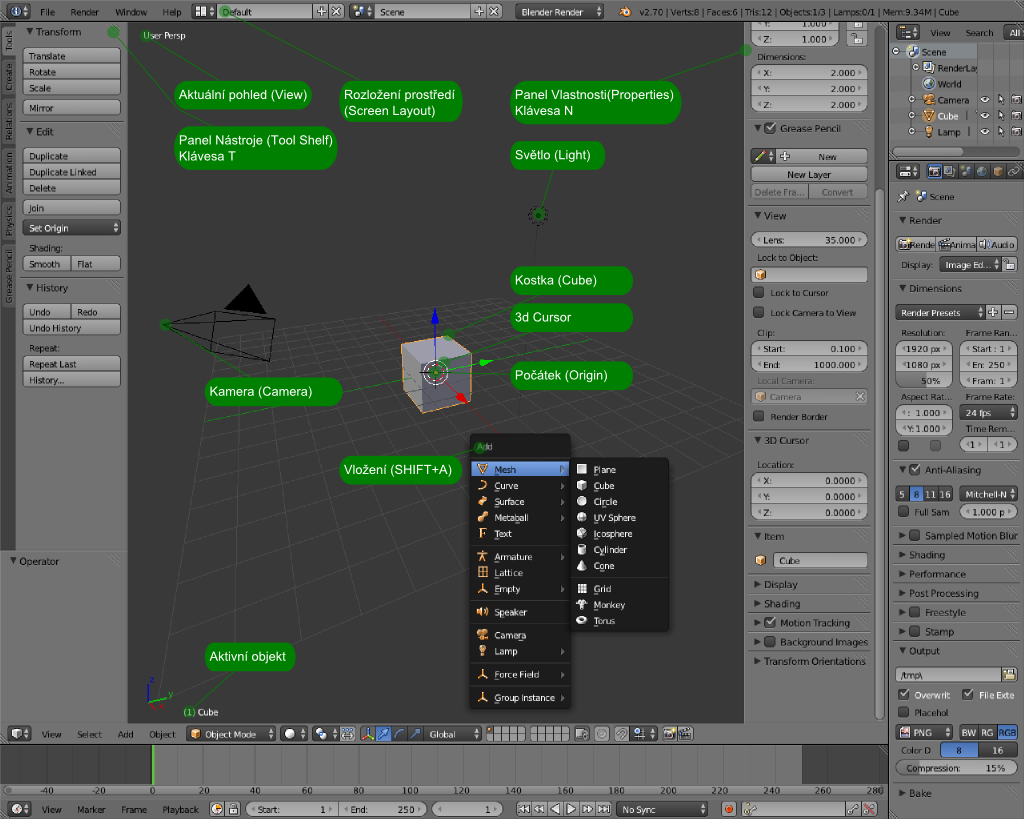Toggle Camera visibility eye in outliner

tap(984, 100)
